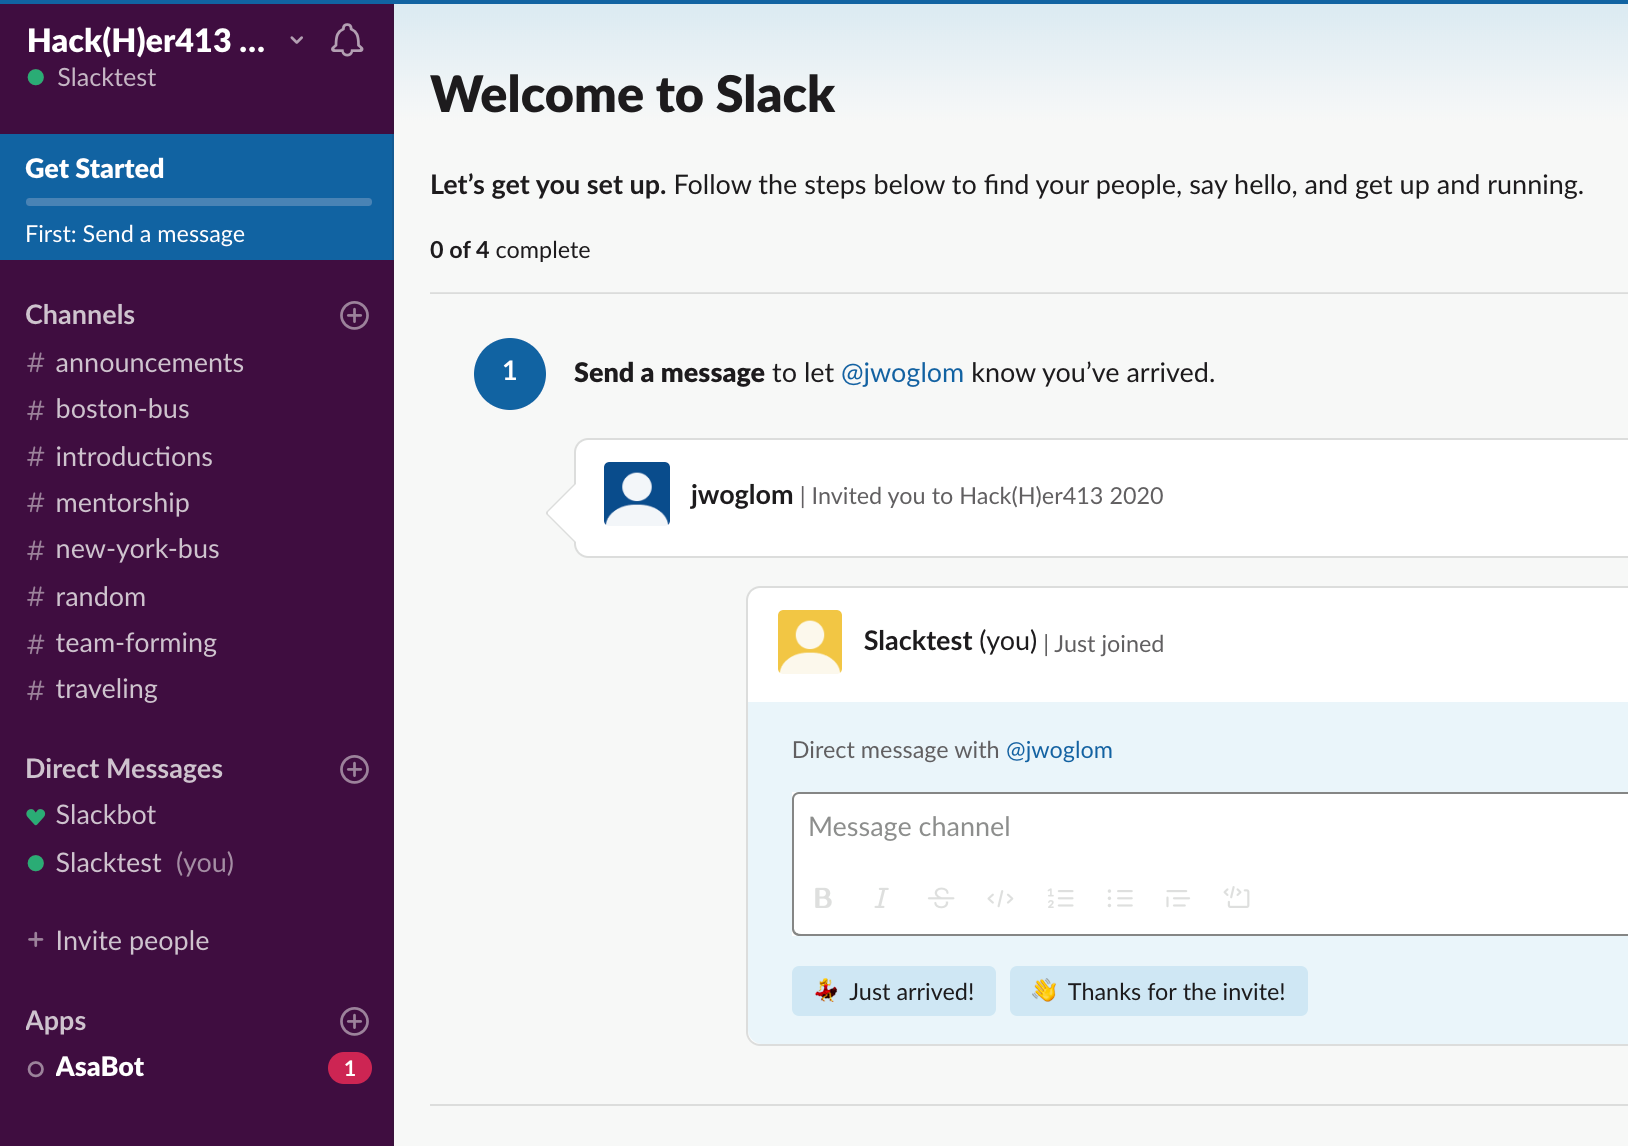Toggle bold formatting
1628x1146 pixels.
pyautogui.click(x=823, y=898)
